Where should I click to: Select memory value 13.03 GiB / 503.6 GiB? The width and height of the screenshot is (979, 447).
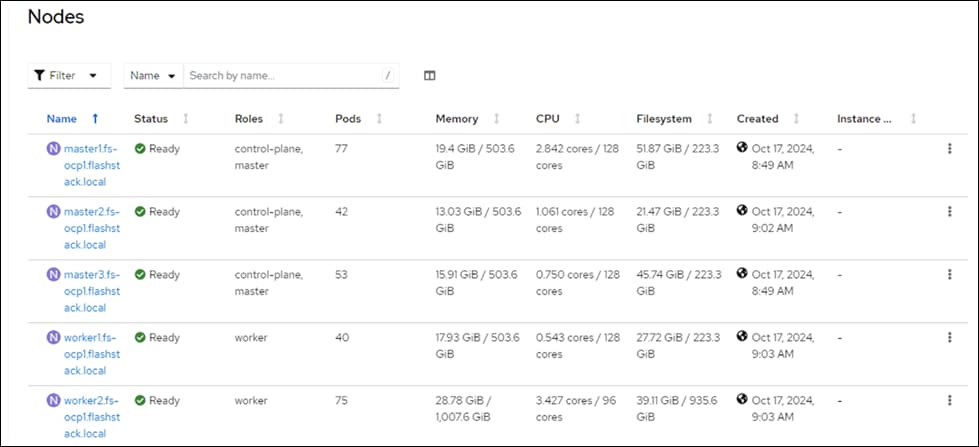tap(478, 220)
